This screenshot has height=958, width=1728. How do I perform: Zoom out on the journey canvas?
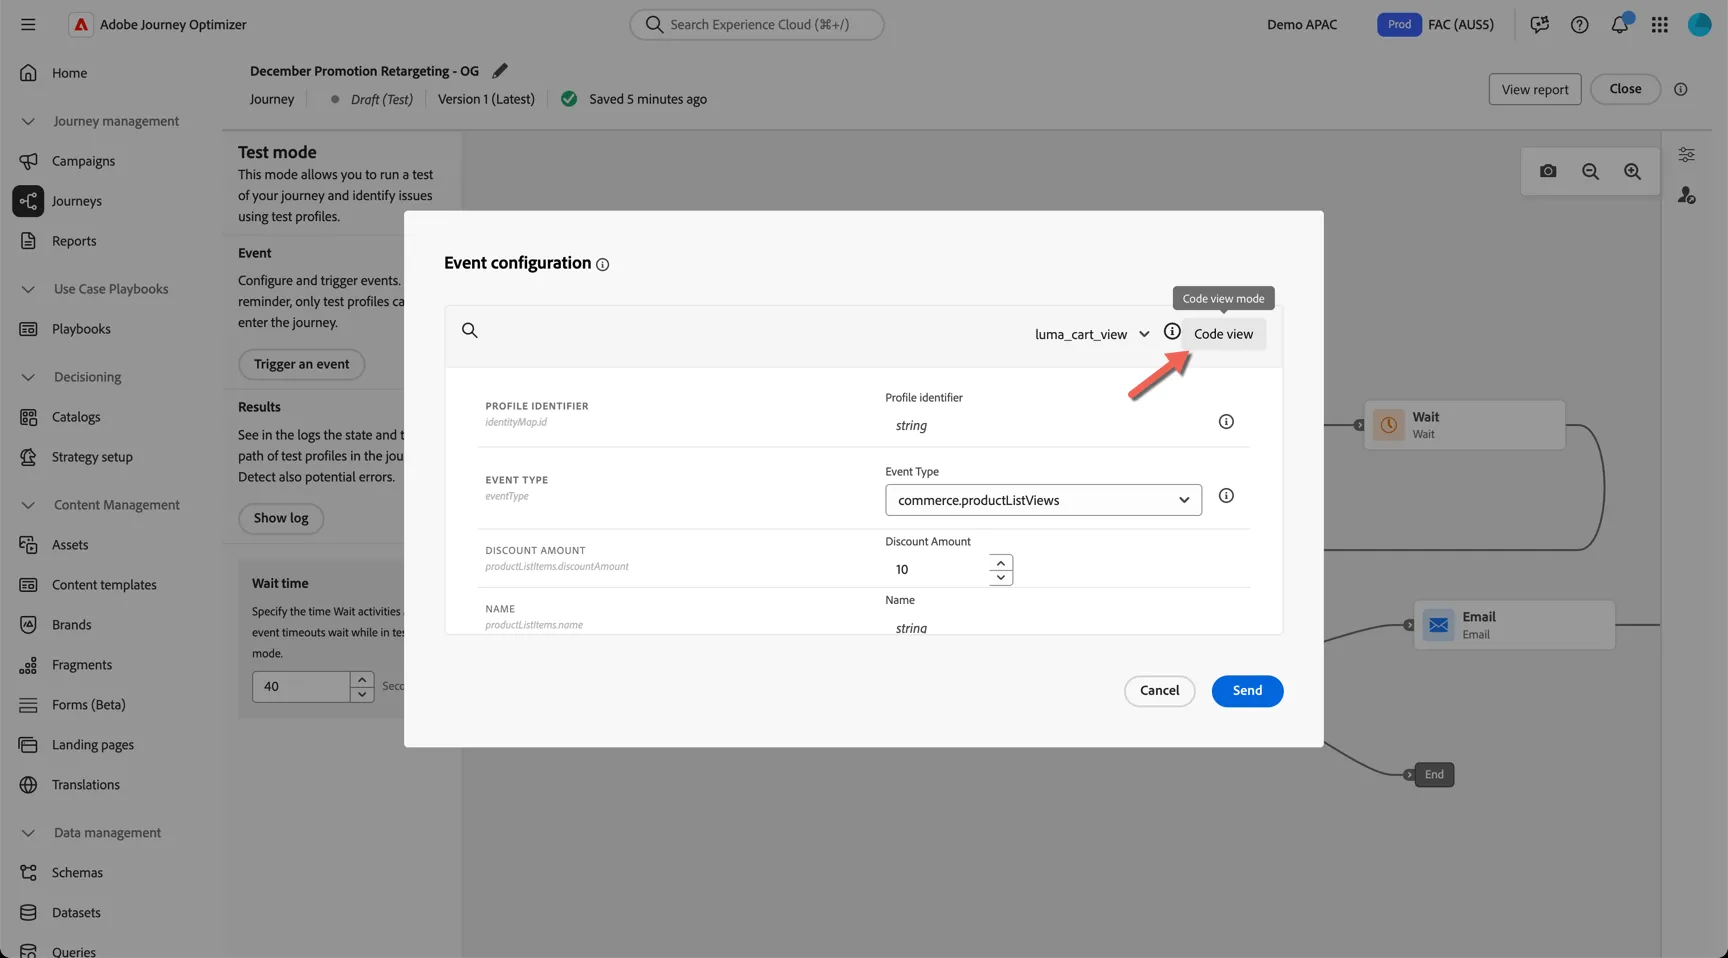(x=1590, y=171)
